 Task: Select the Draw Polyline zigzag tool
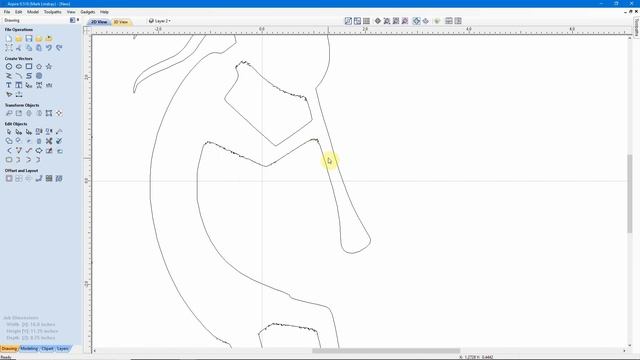click(9, 76)
